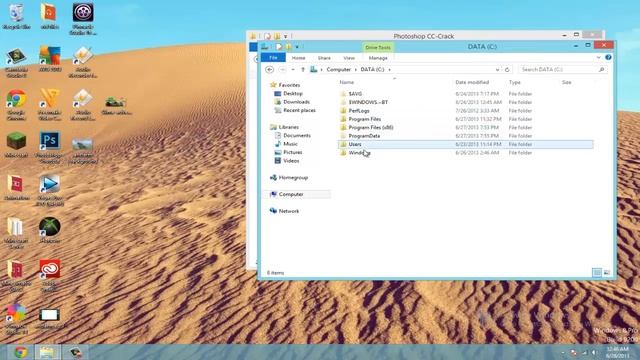Image resolution: width=640 pixels, height=360 pixels.
Task: Open the Minecraft grass block desktop icon
Action: click(x=16, y=145)
